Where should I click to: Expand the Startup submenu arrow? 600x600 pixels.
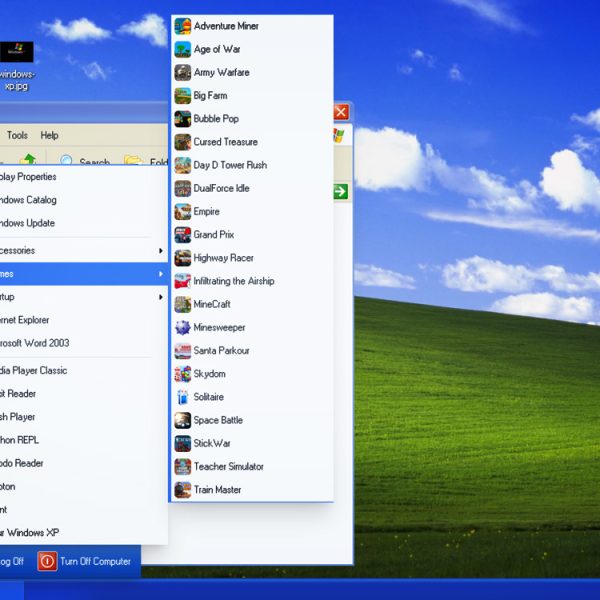[161, 297]
